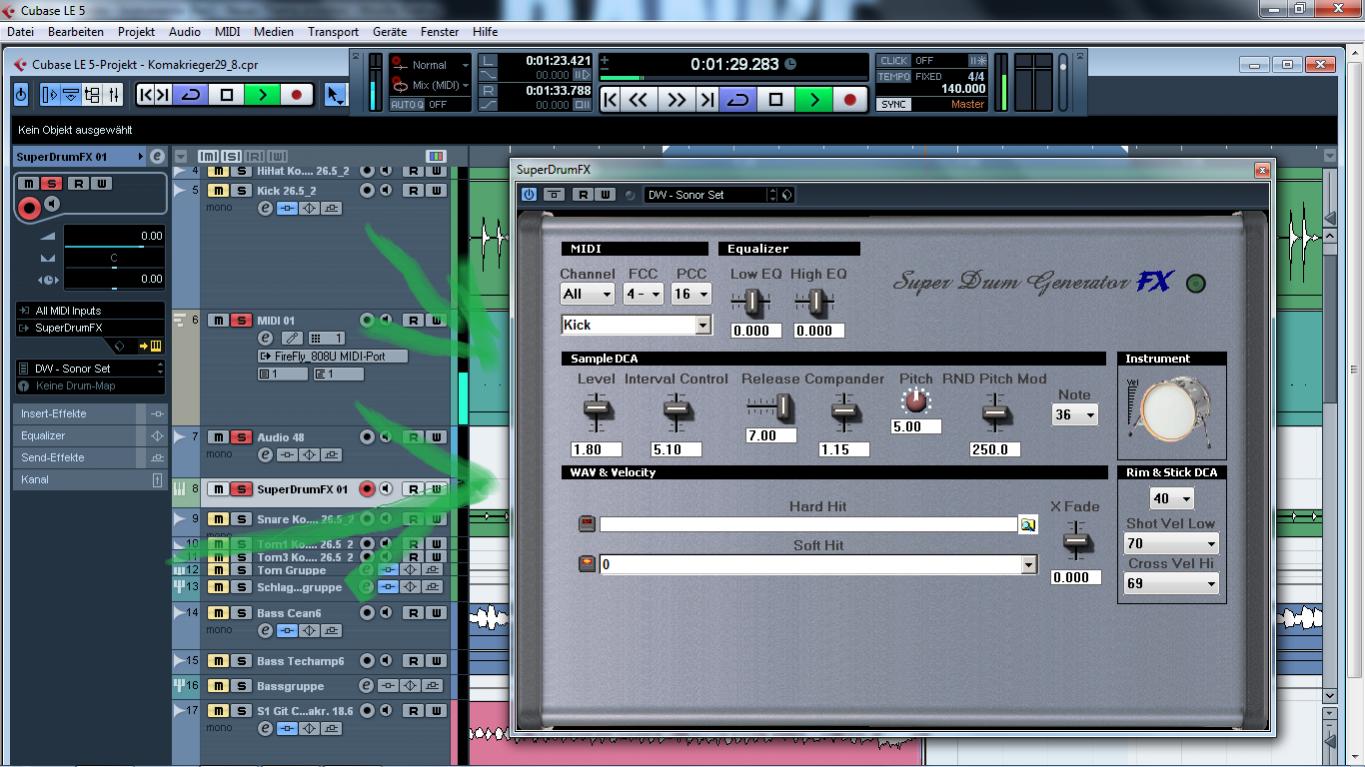Open the DW - Sonor Set program selector in the Inspector

click(x=90, y=368)
